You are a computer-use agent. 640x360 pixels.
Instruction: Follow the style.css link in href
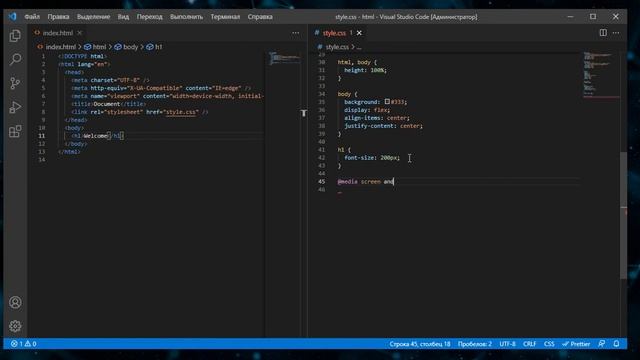coord(180,112)
